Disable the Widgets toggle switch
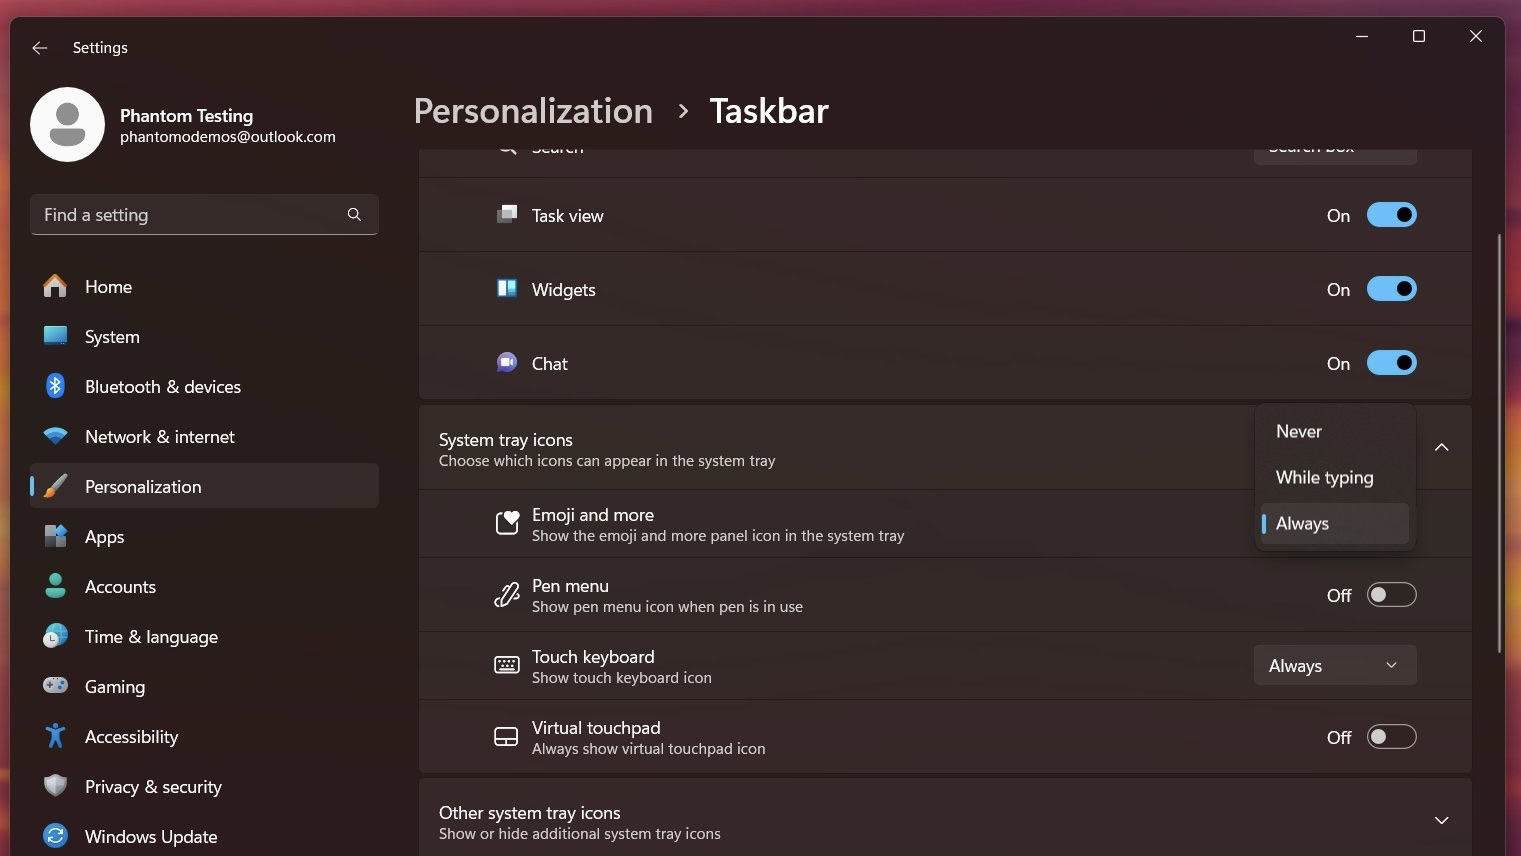The image size is (1521, 856). click(x=1391, y=289)
